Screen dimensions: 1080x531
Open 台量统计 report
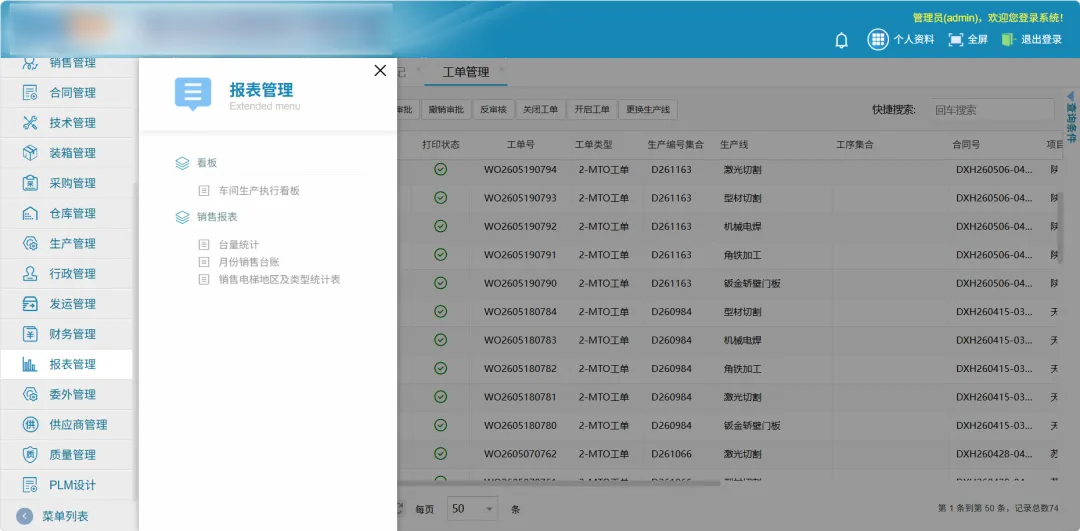click(x=238, y=244)
